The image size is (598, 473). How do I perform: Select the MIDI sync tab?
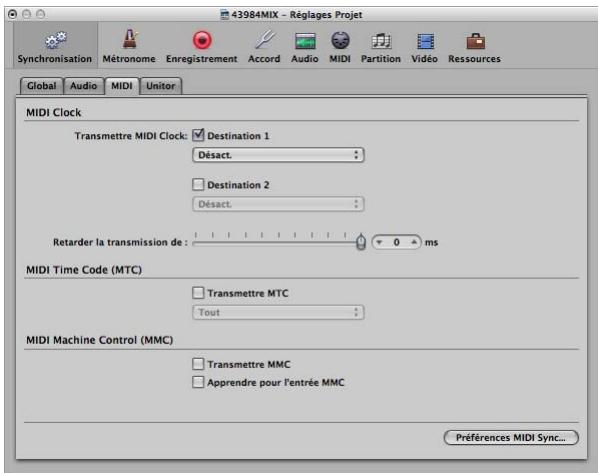click(122, 85)
